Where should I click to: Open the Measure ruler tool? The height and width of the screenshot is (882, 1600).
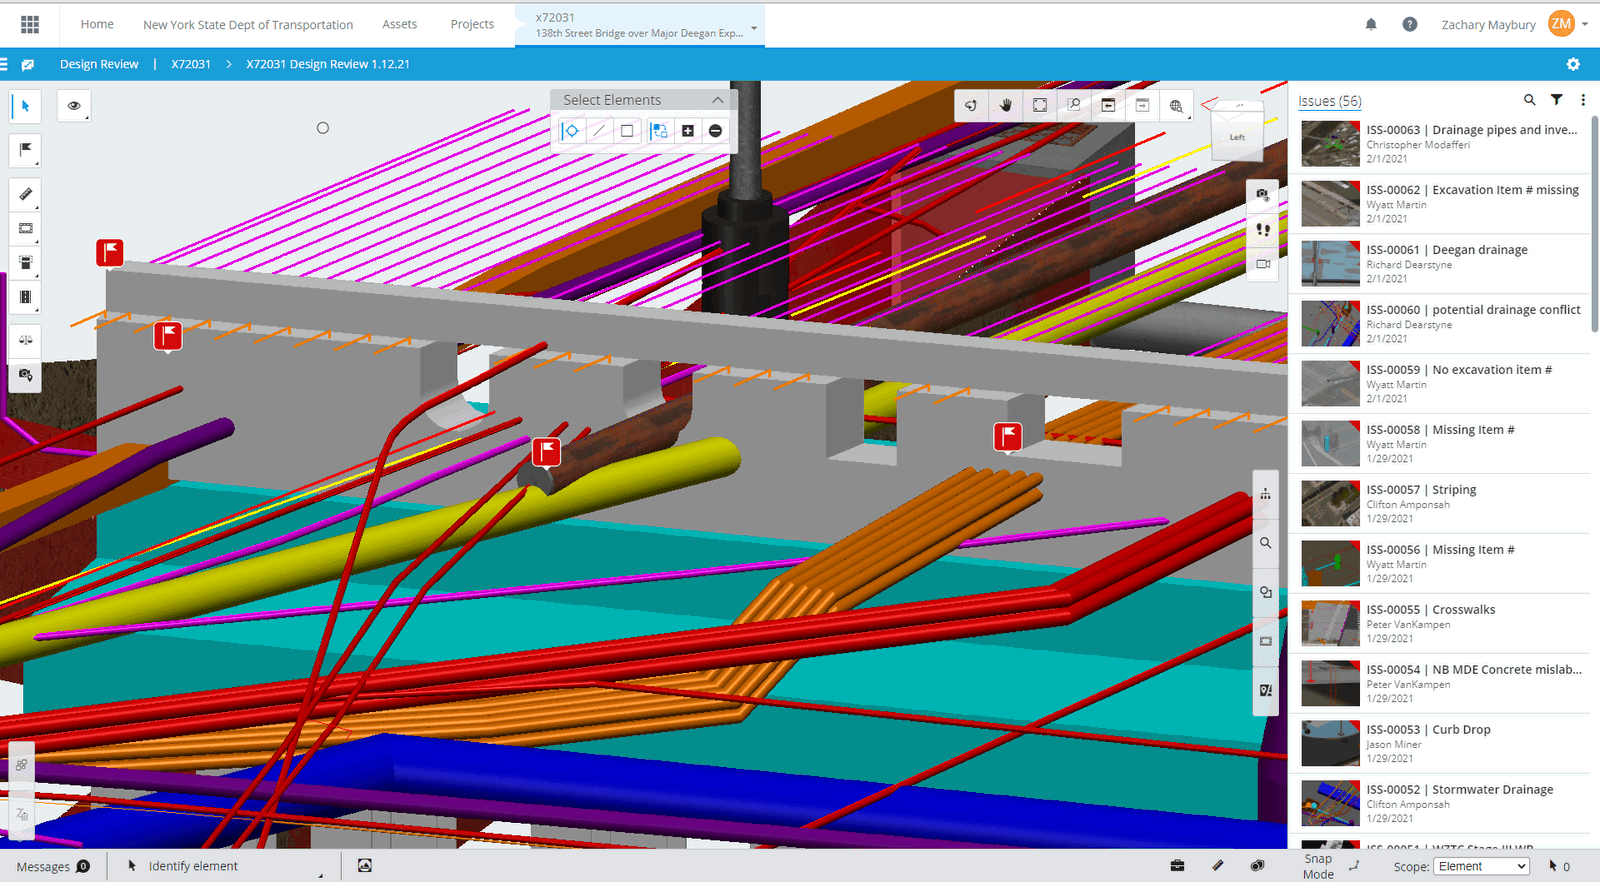[x=26, y=194]
